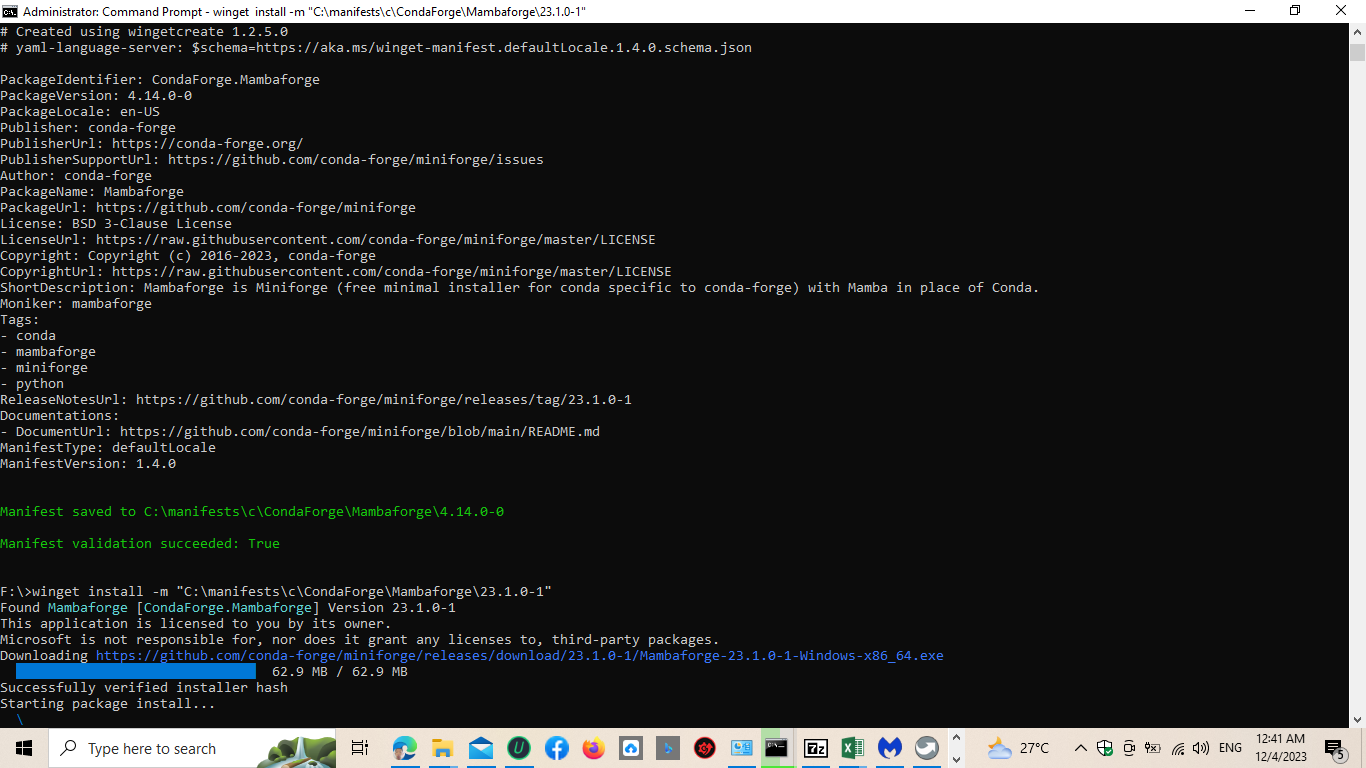This screenshot has width=1366, height=768.
Task: Open Facebook from the taskbar
Action: point(556,748)
